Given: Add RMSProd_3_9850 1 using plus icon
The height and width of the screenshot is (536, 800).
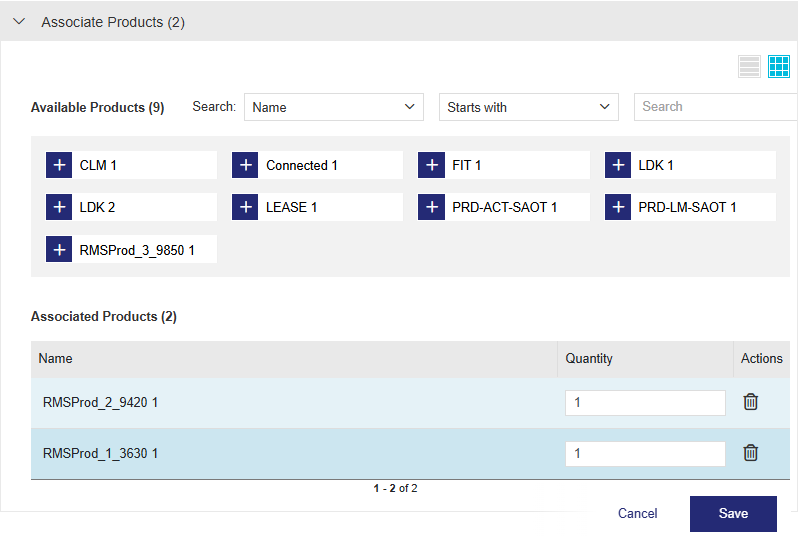Looking at the screenshot, I should tap(59, 249).
